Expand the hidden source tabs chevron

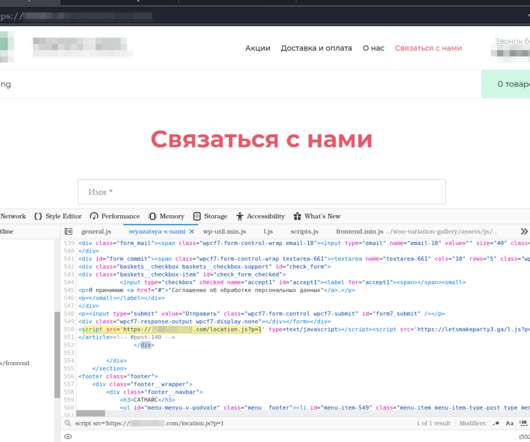[x=524, y=231]
